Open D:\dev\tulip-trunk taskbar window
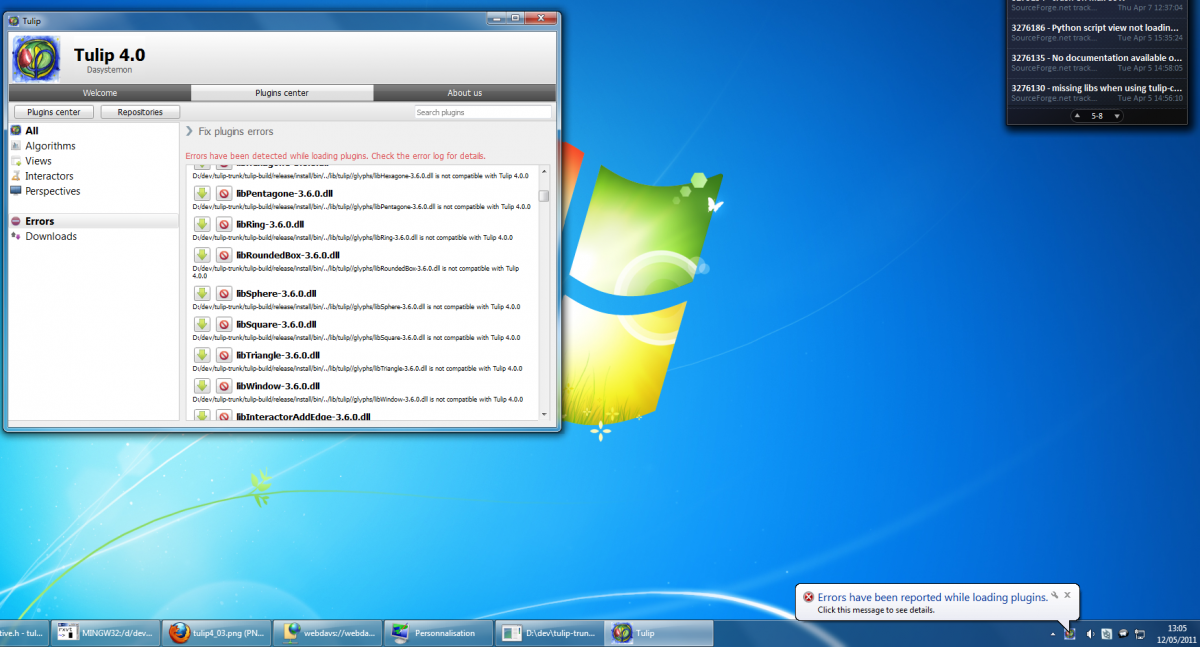 click(x=549, y=633)
